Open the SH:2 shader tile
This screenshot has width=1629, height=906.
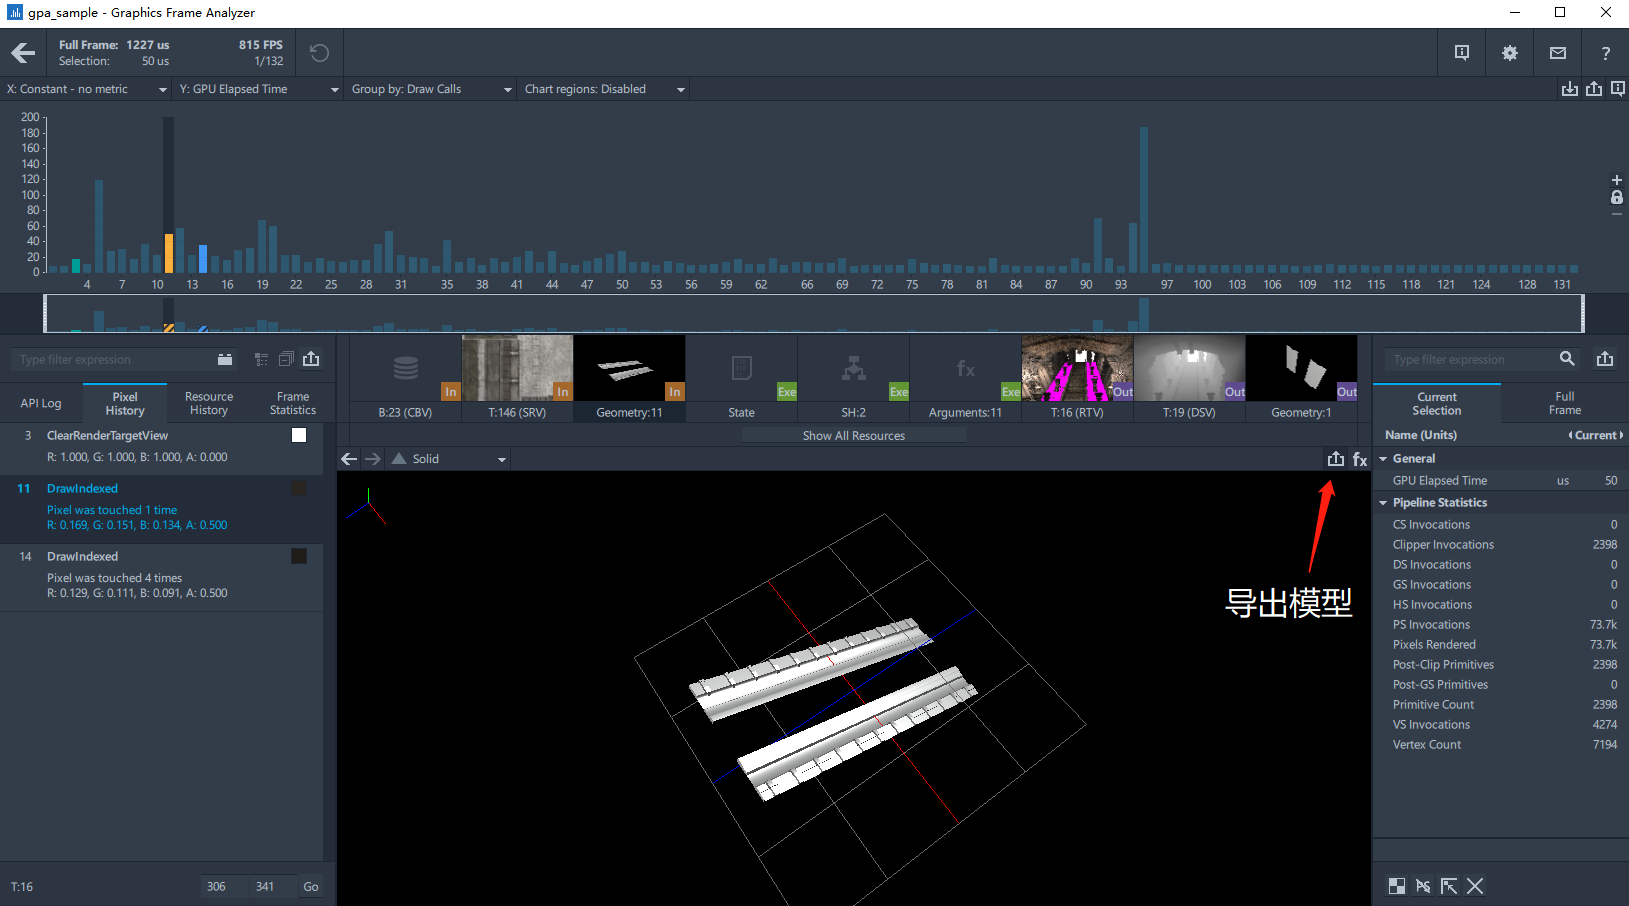tap(853, 378)
